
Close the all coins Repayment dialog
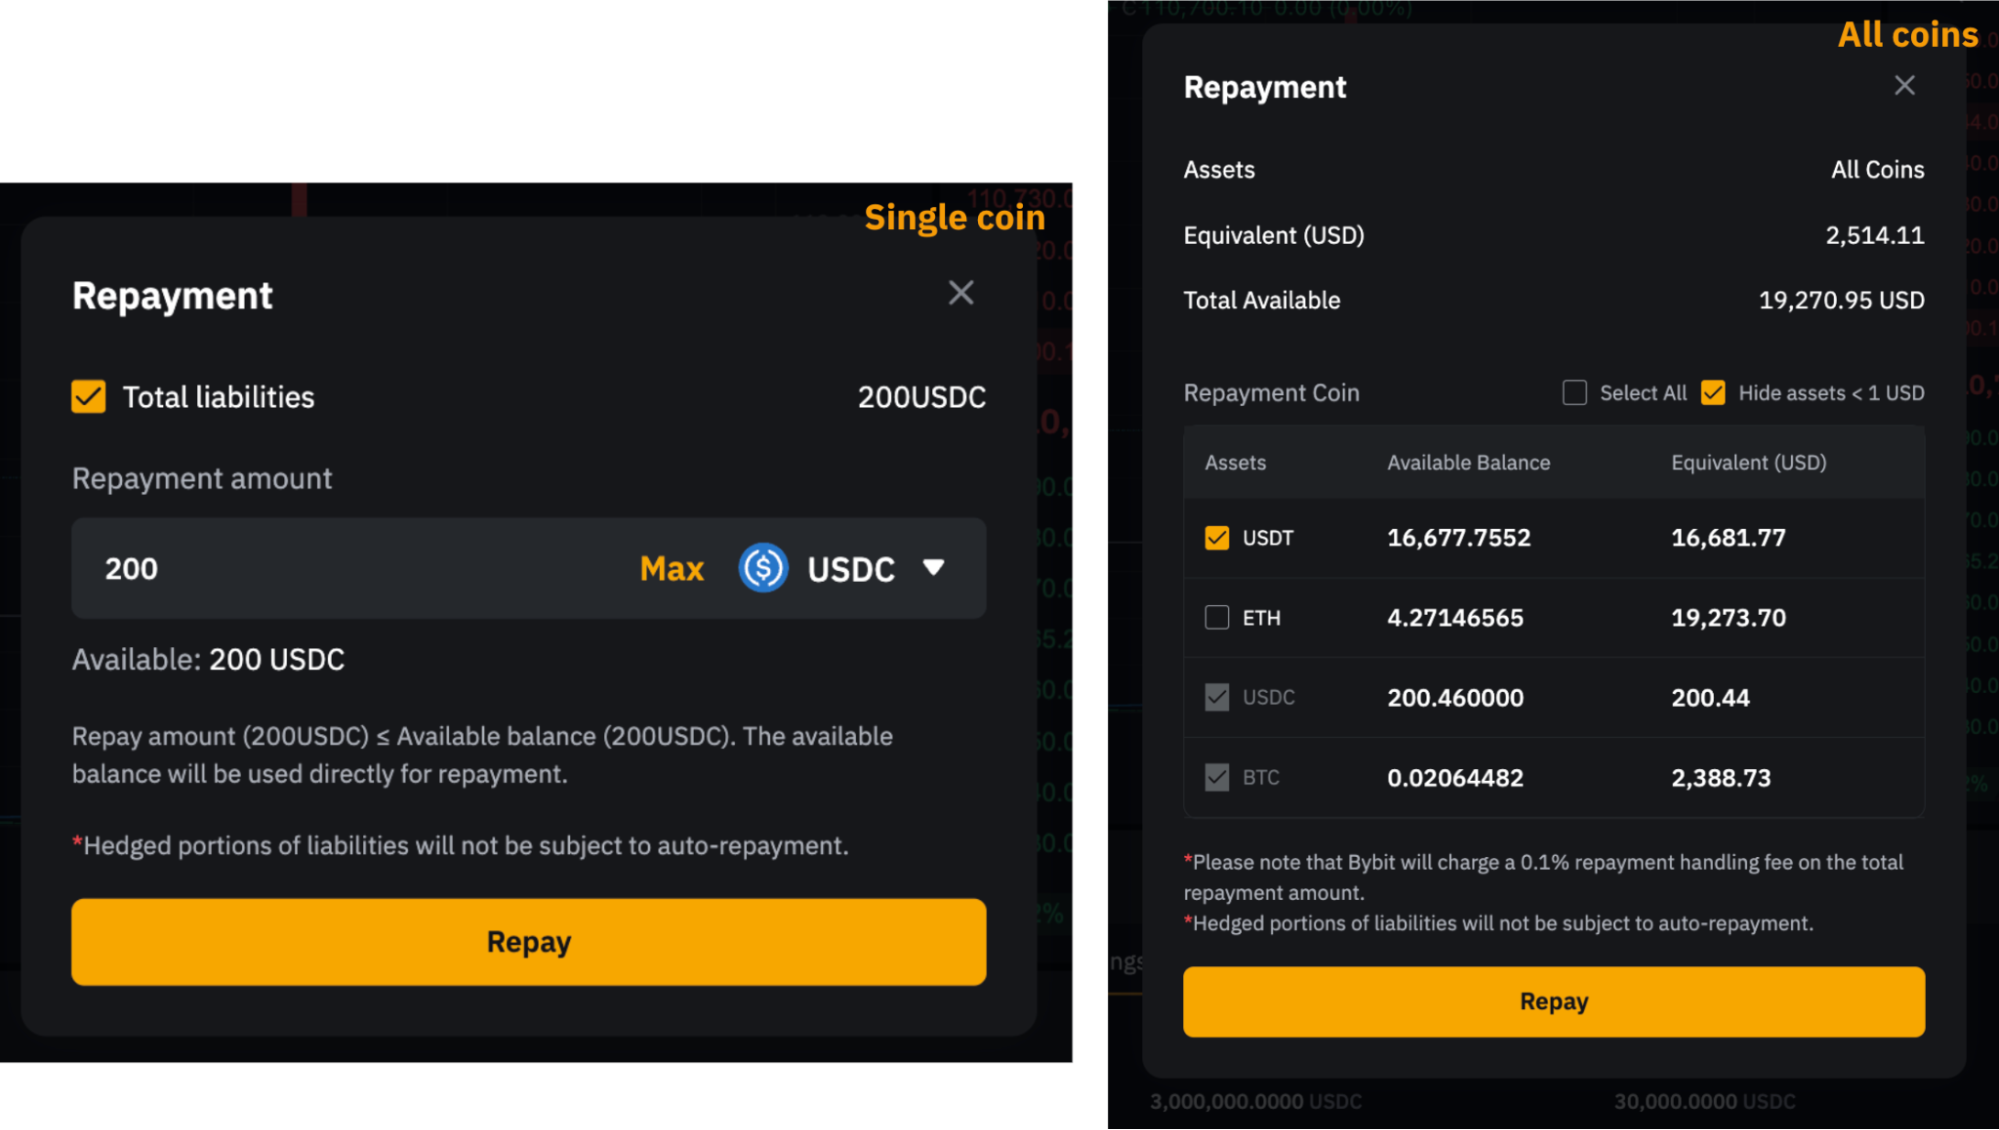coord(1904,86)
